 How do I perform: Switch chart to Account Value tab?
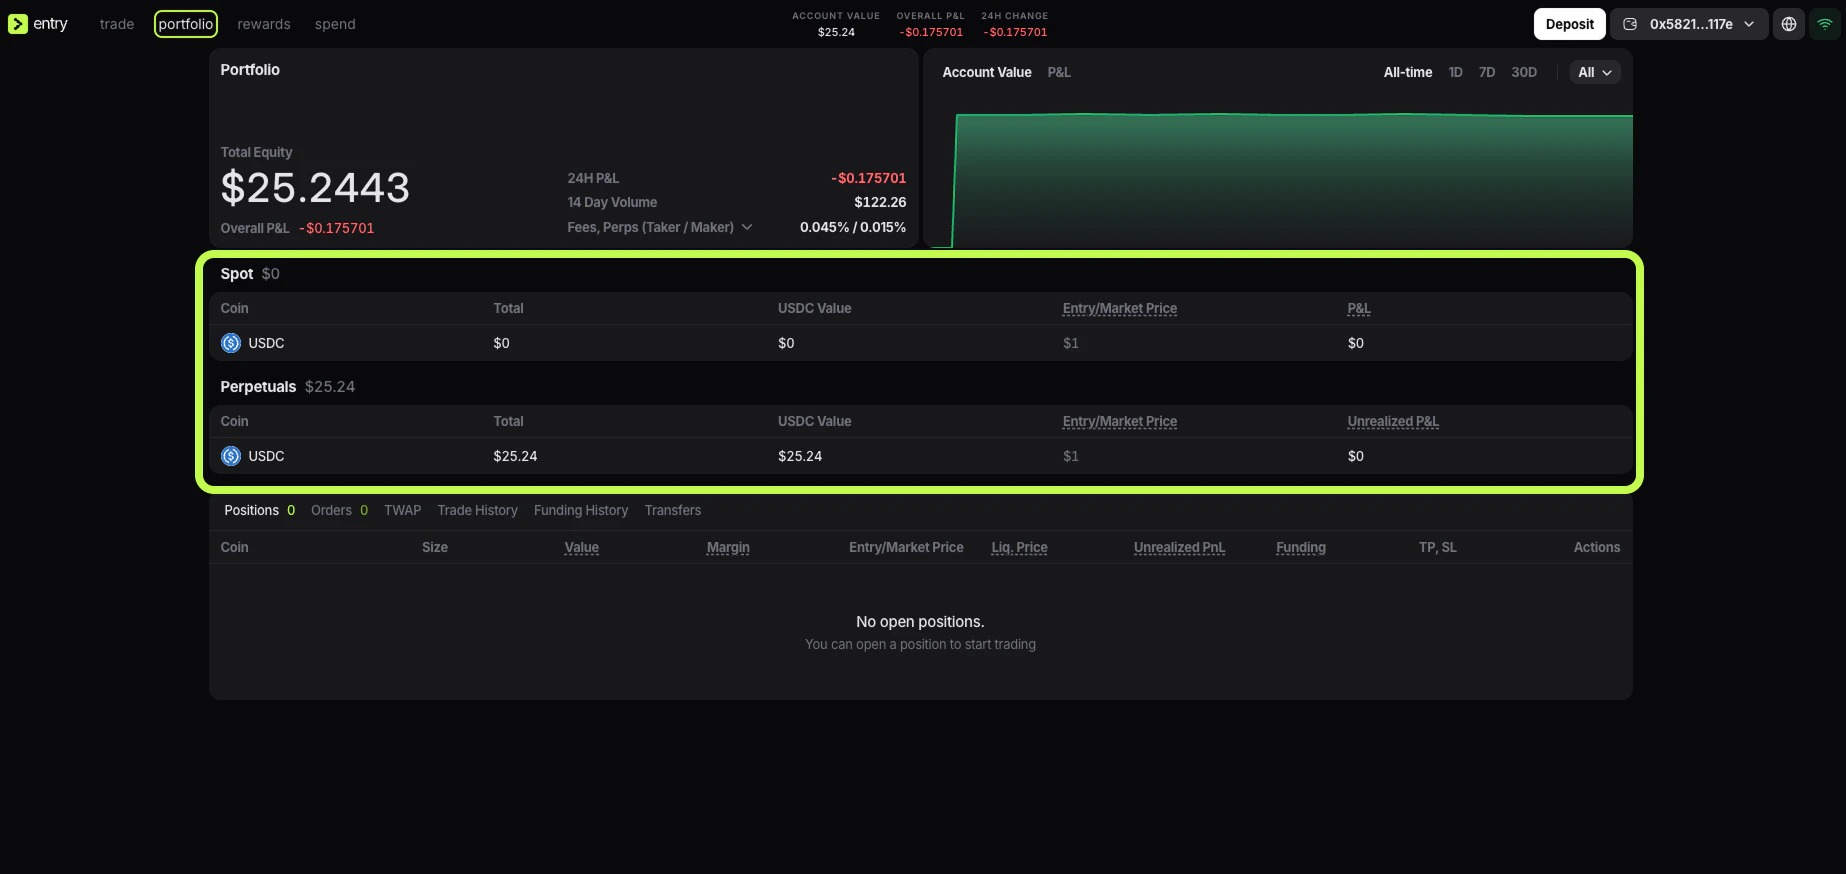click(987, 72)
